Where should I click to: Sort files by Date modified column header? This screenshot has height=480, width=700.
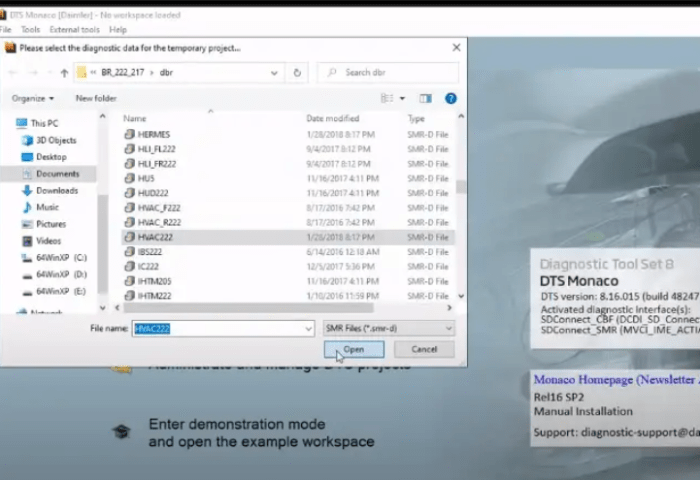[333, 118]
